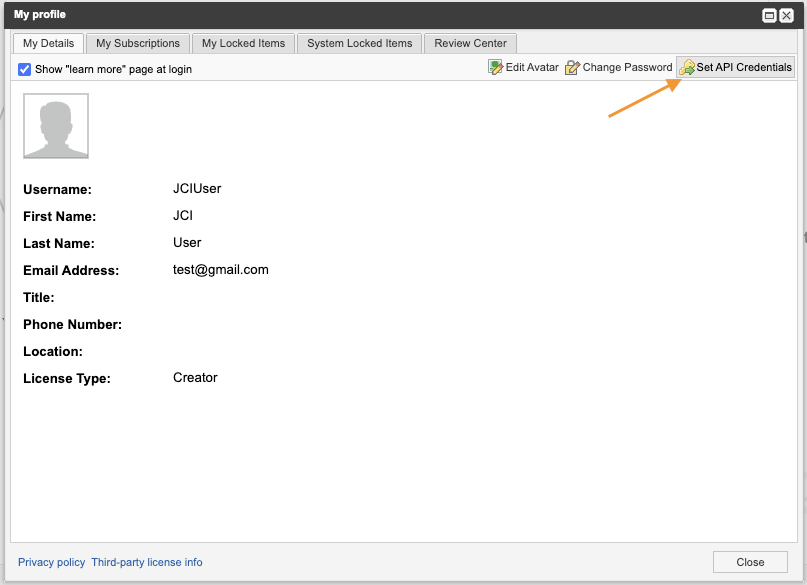
Task: Click the Last Name value User
Action: coord(187,243)
